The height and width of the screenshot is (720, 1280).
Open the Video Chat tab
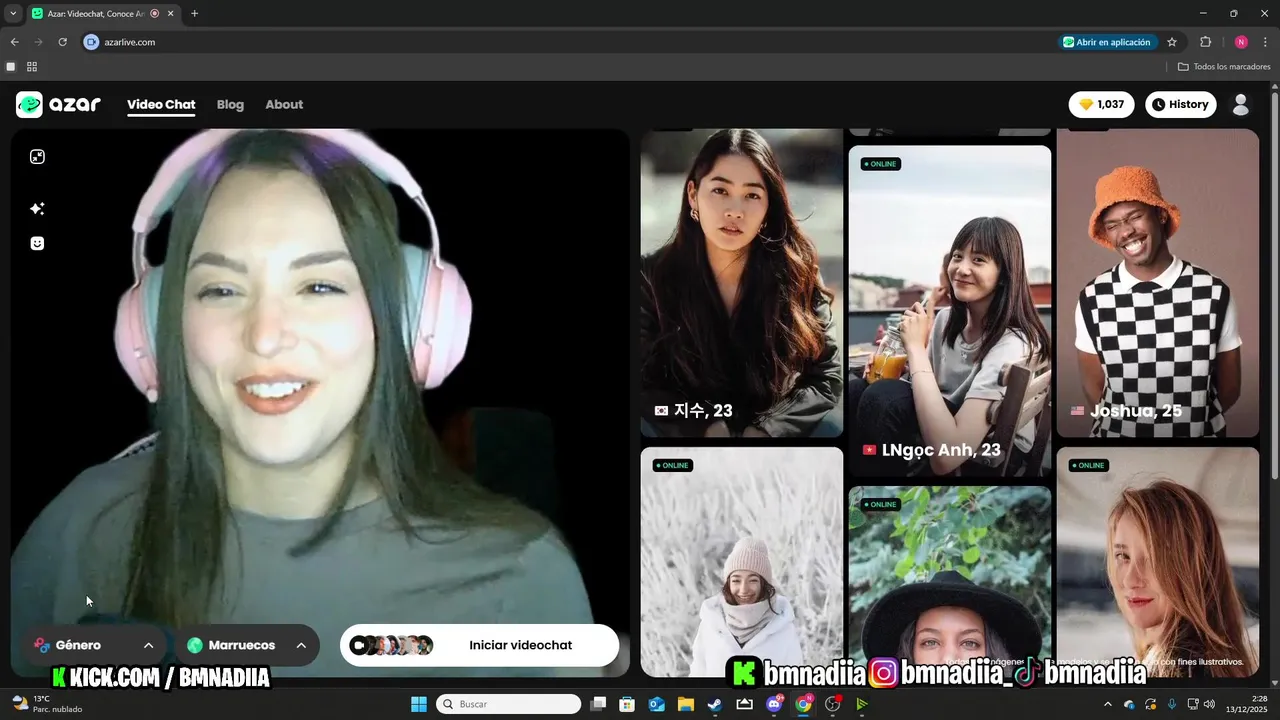point(161,104)
